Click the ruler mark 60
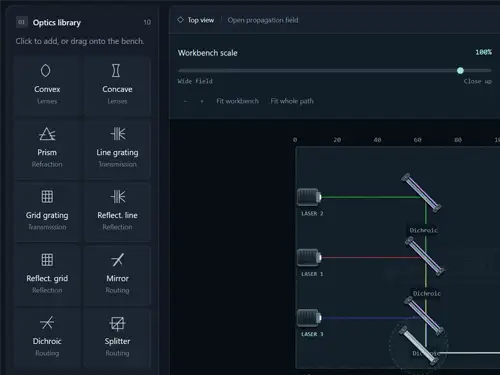This screenshot has height=375, width=500. click(x=417, y=140)
